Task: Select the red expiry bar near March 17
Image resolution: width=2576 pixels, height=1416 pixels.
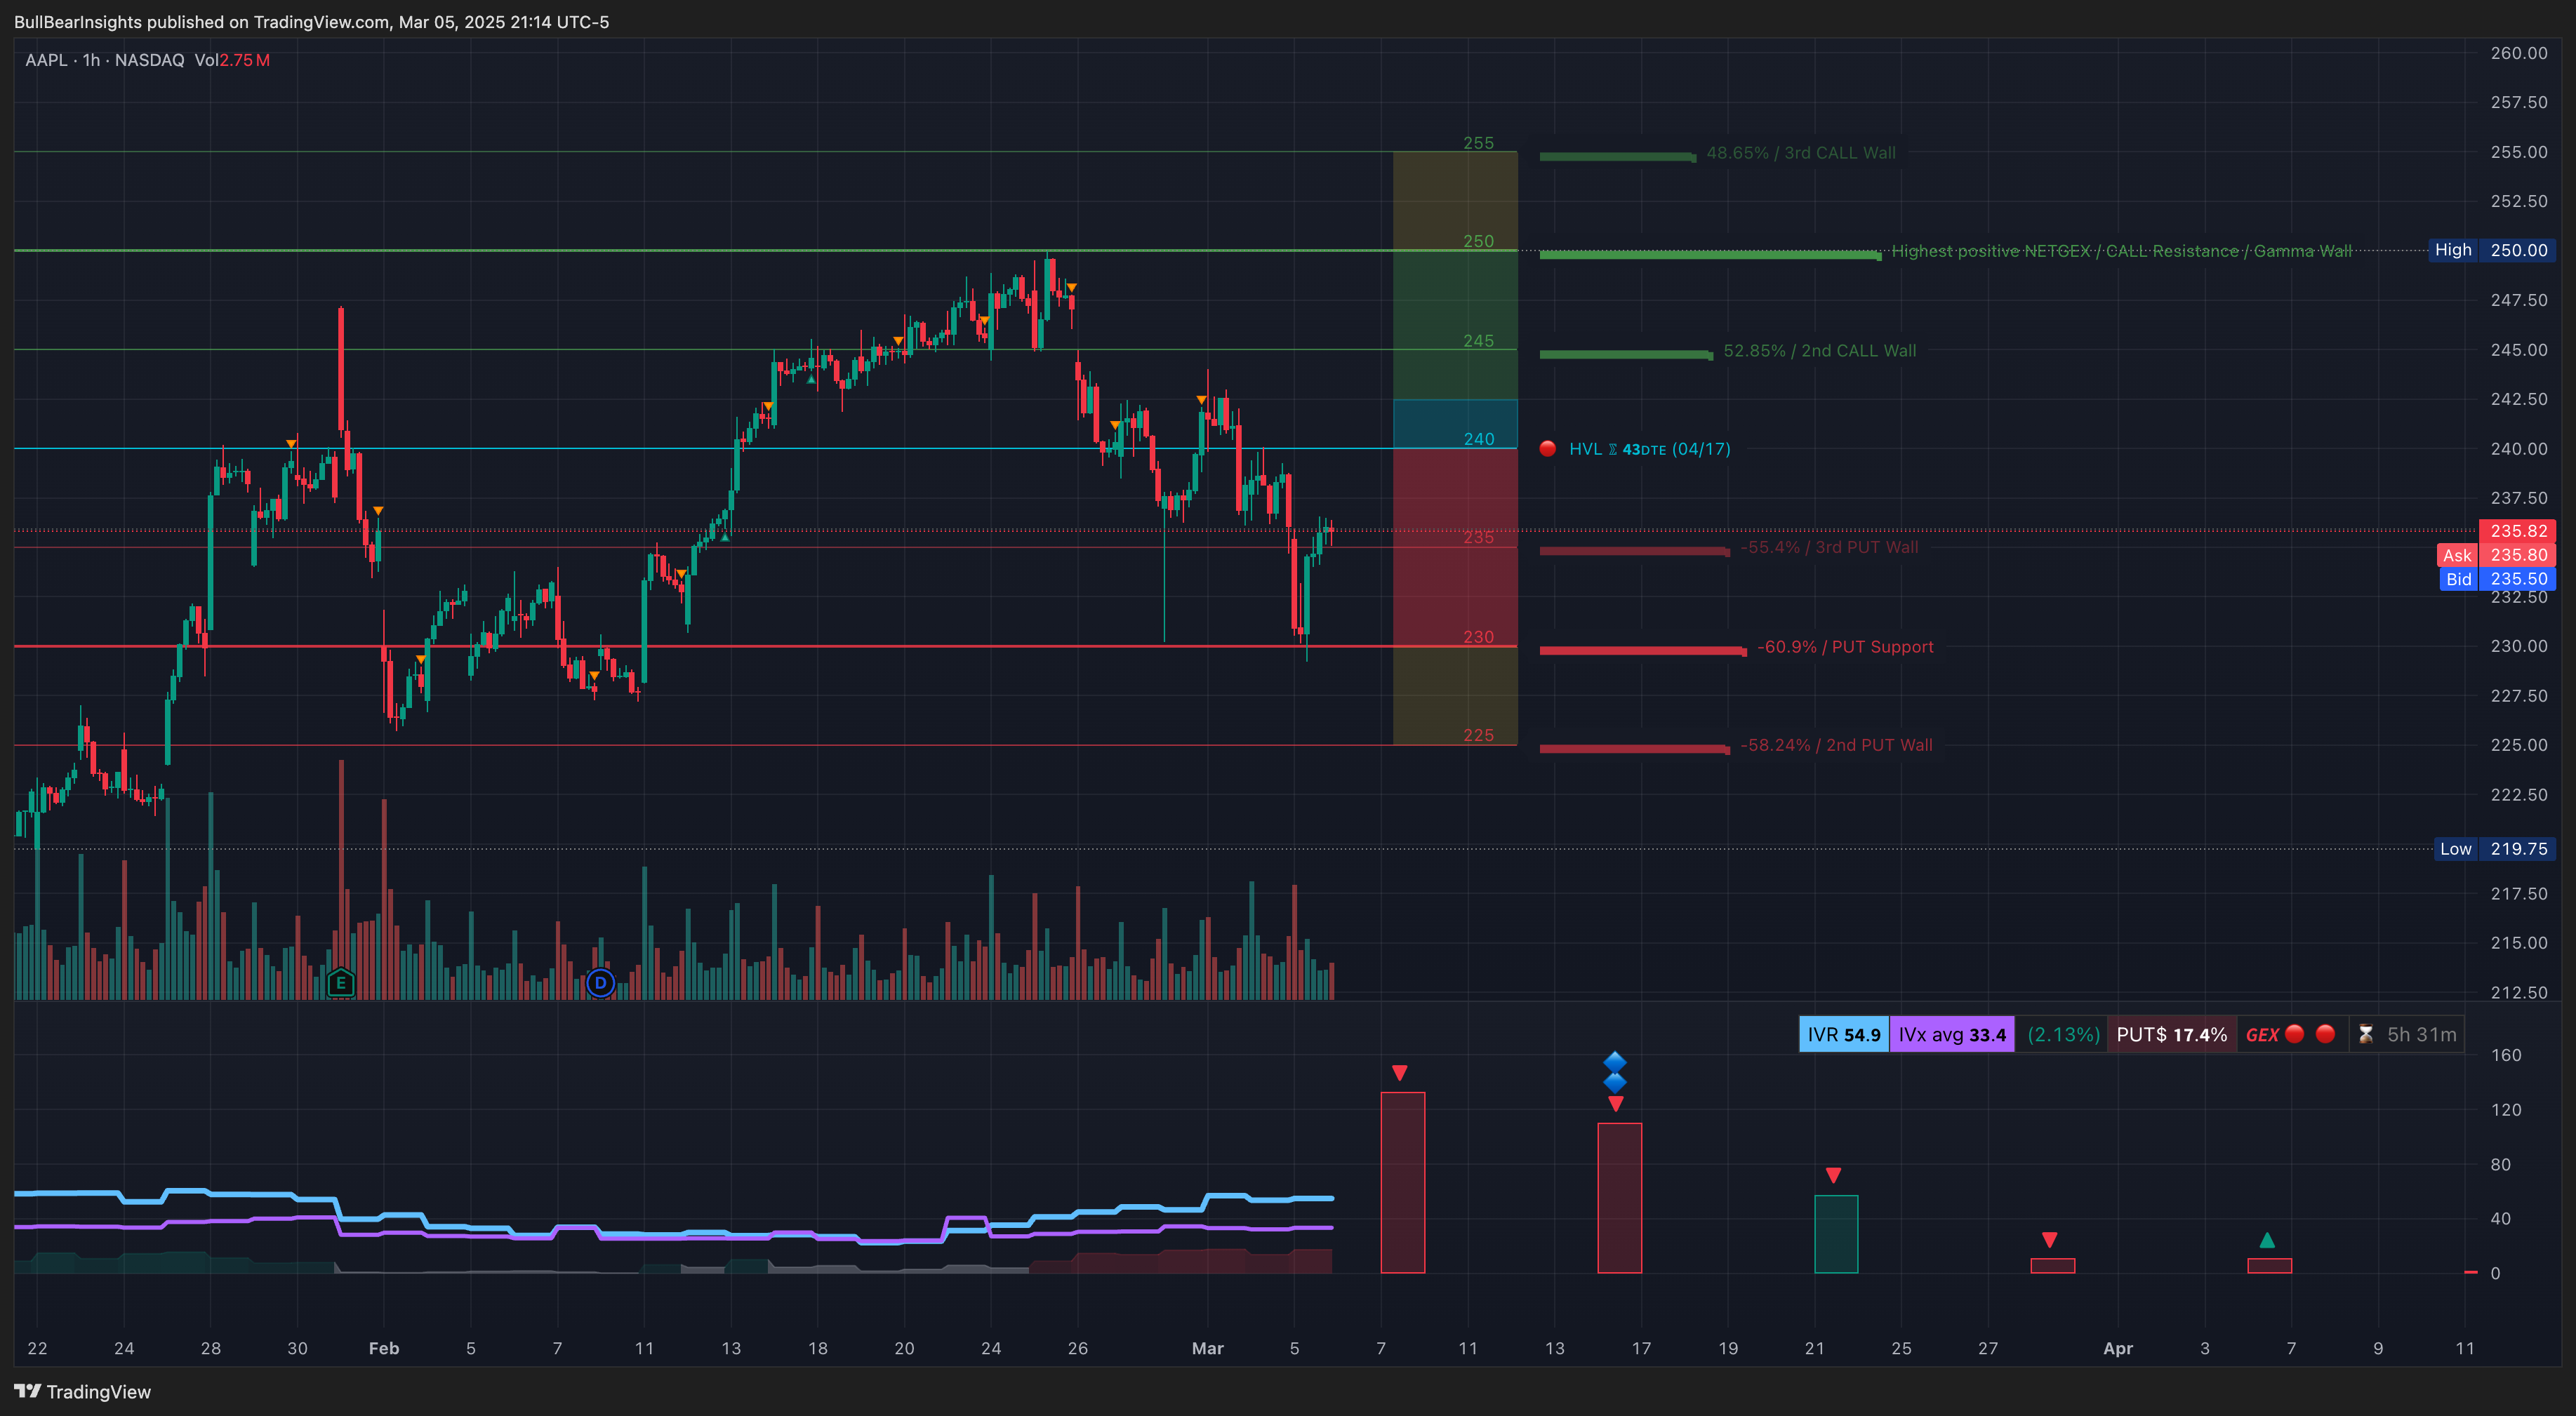Action: 1619,1198
